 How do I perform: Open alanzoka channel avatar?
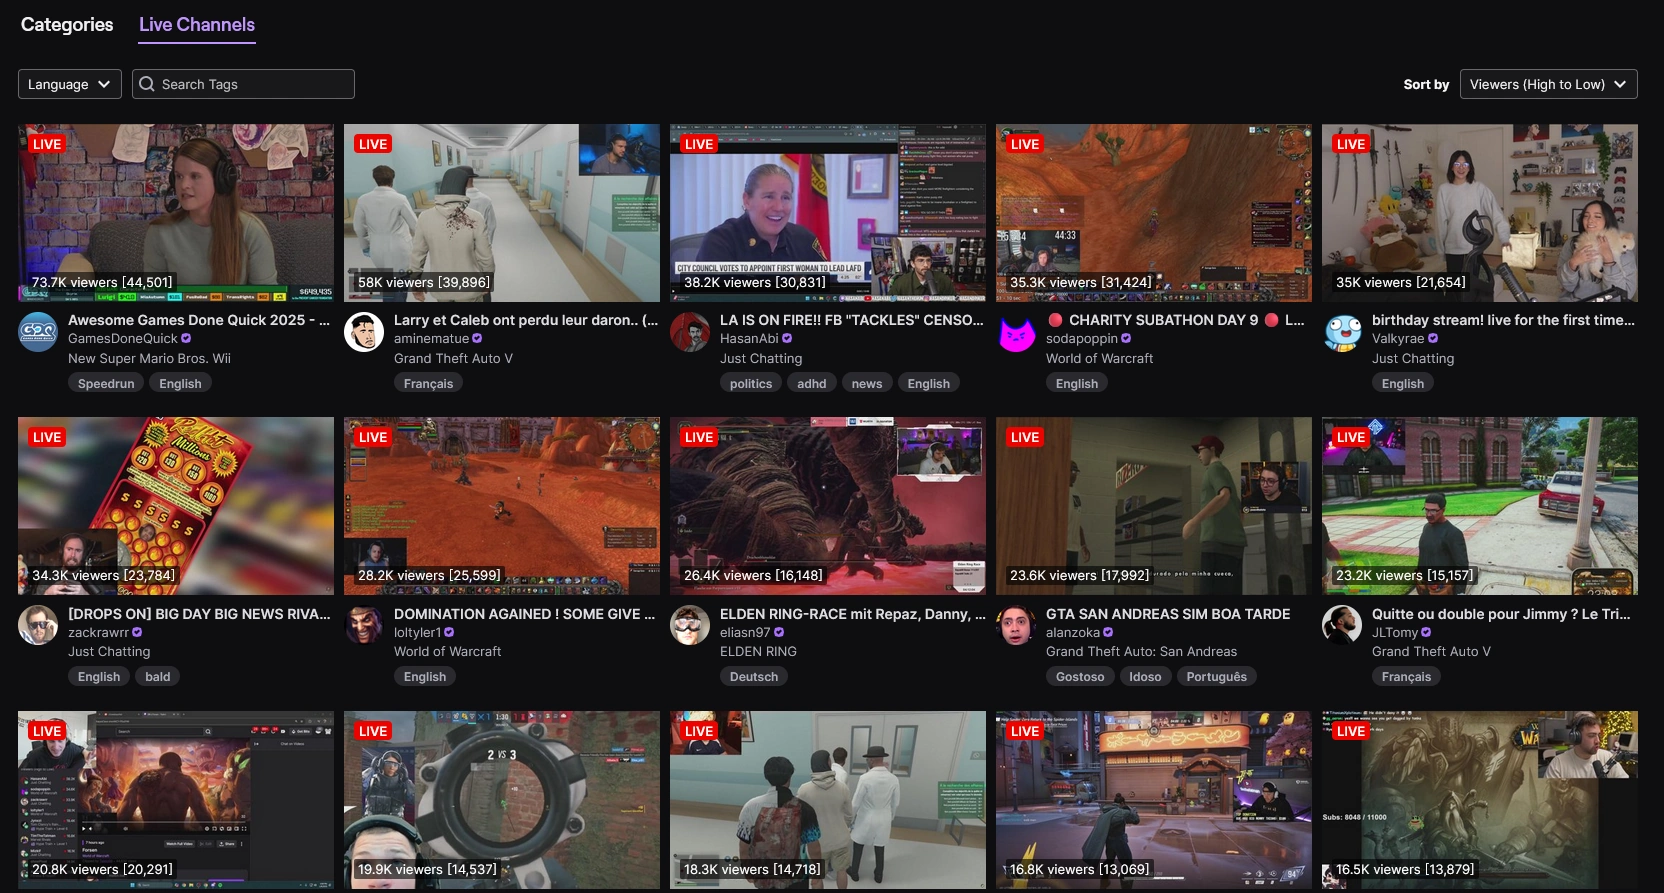pyautogui.click(x=1016, y=625)
